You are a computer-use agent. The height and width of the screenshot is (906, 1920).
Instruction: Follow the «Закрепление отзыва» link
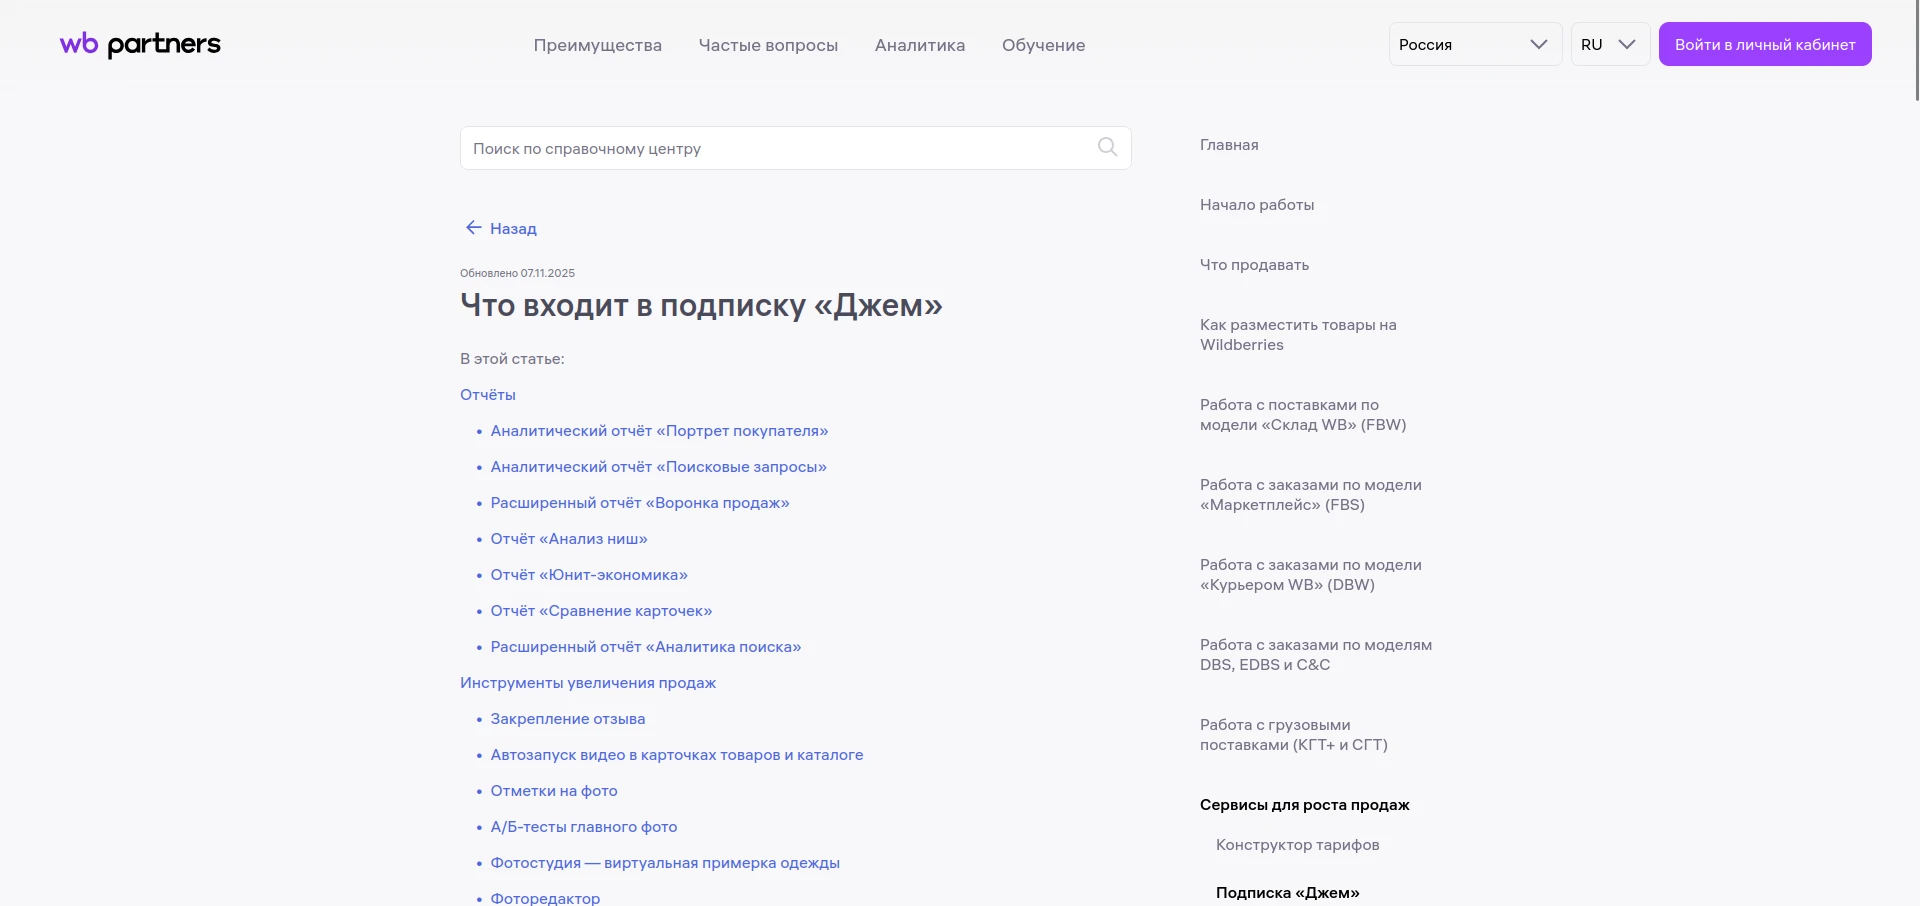[568, 718]
